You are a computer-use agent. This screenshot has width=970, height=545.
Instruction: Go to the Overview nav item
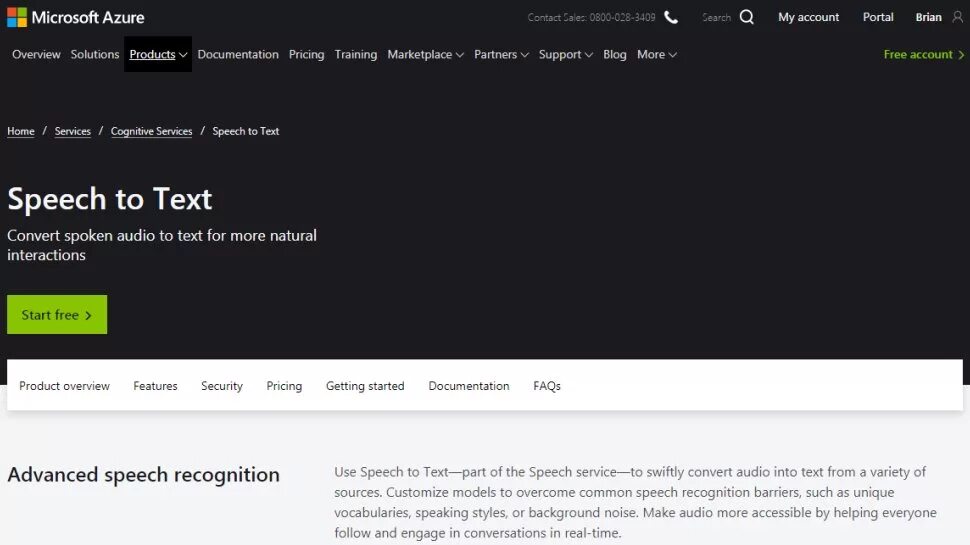click(36, 54)
